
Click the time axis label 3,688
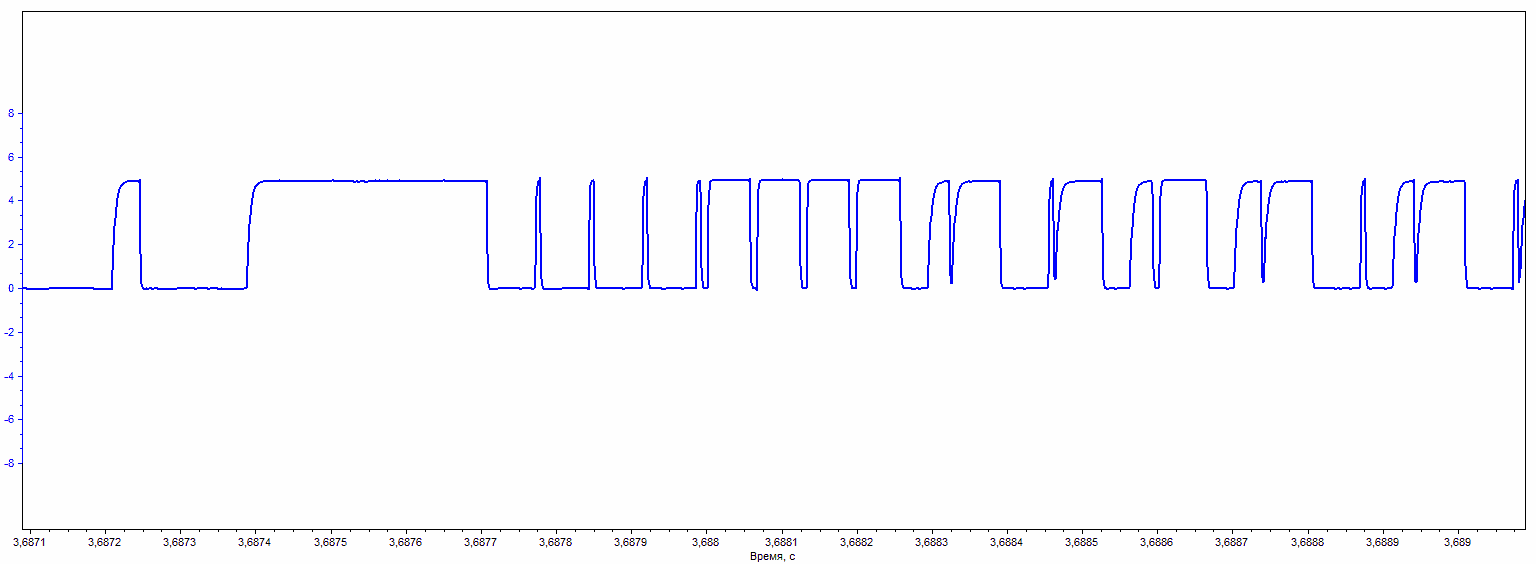(706, 542)
